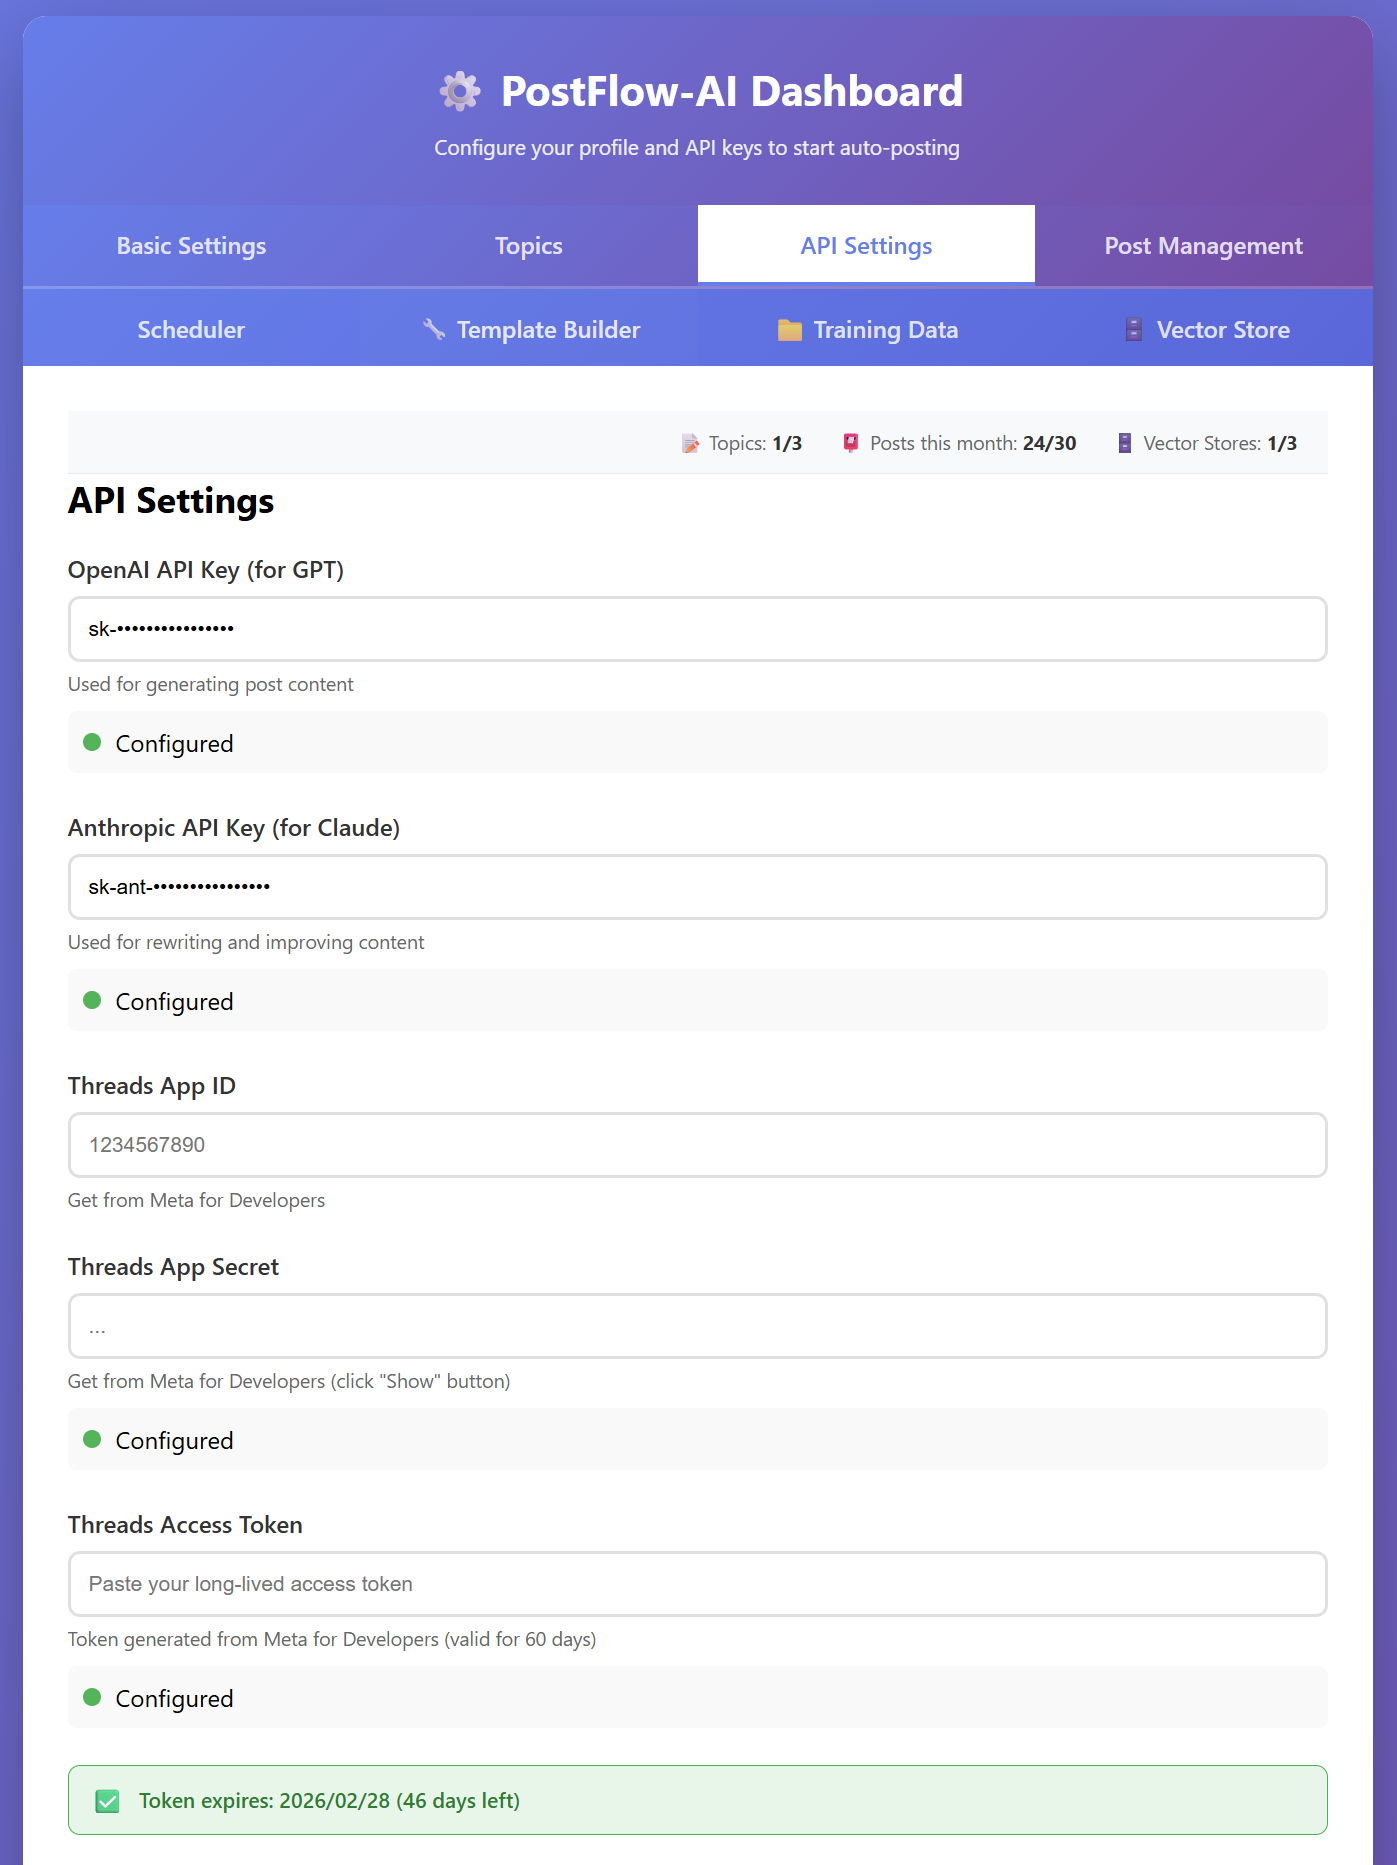Image resolution: width=1397 pixels, height=1865 pixels.
Task: Click the pin icon beside Posts this month
Action: click(851, 443)
